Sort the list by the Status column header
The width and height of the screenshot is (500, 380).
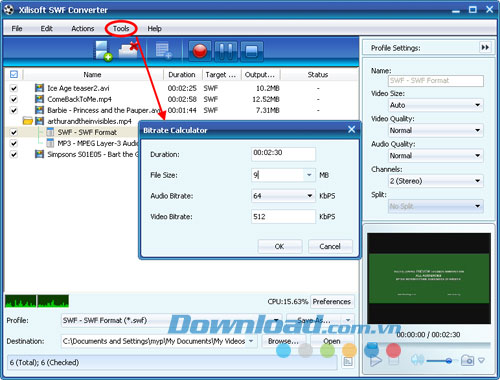(x=318, y=75)
